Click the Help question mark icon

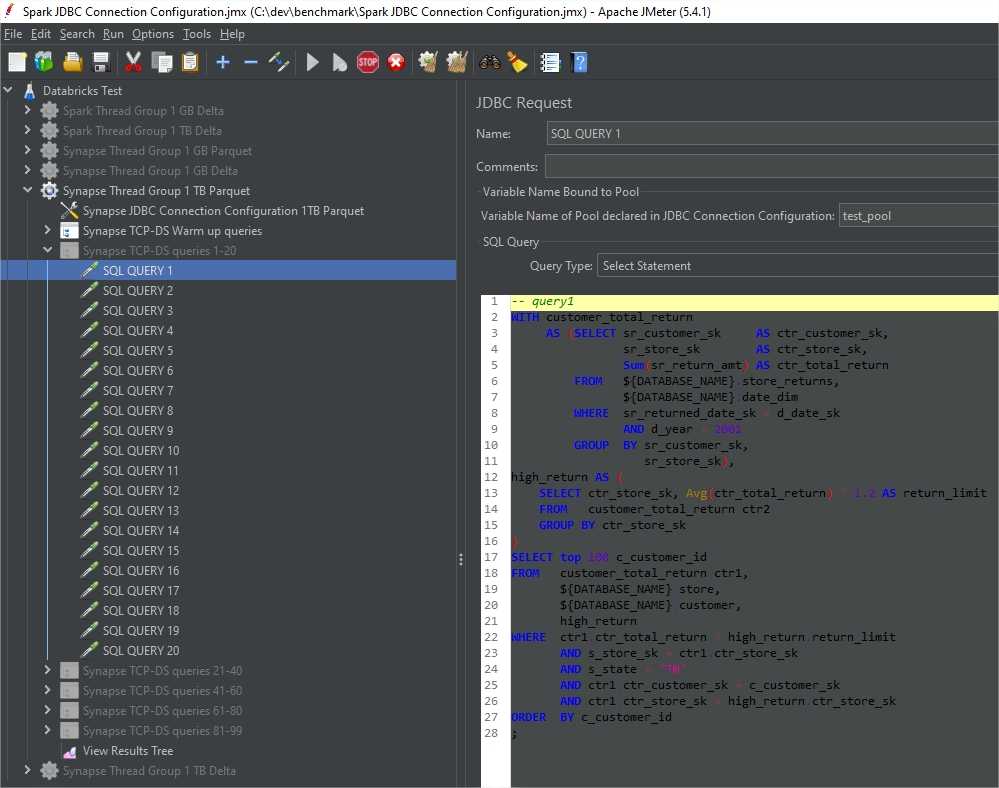579,62
